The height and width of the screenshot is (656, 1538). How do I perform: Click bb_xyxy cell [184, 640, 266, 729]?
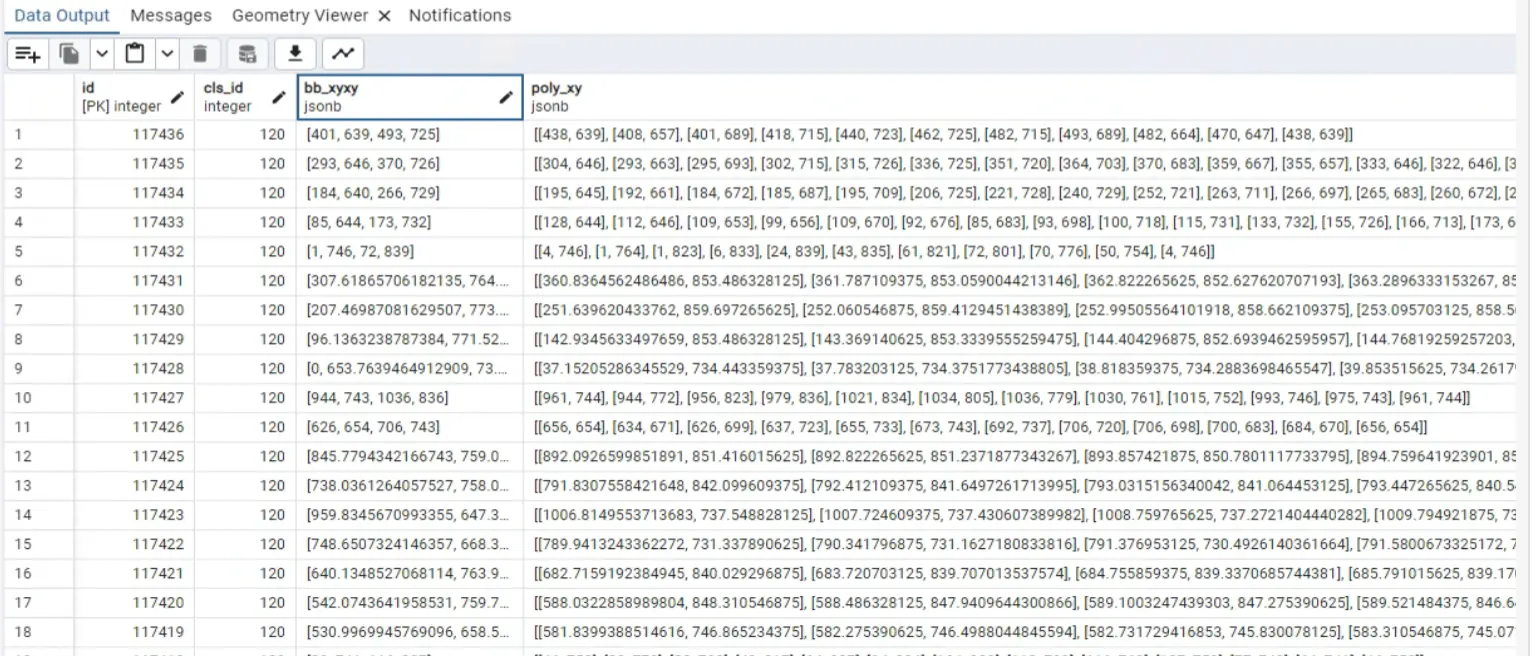(x=410, y=193)
